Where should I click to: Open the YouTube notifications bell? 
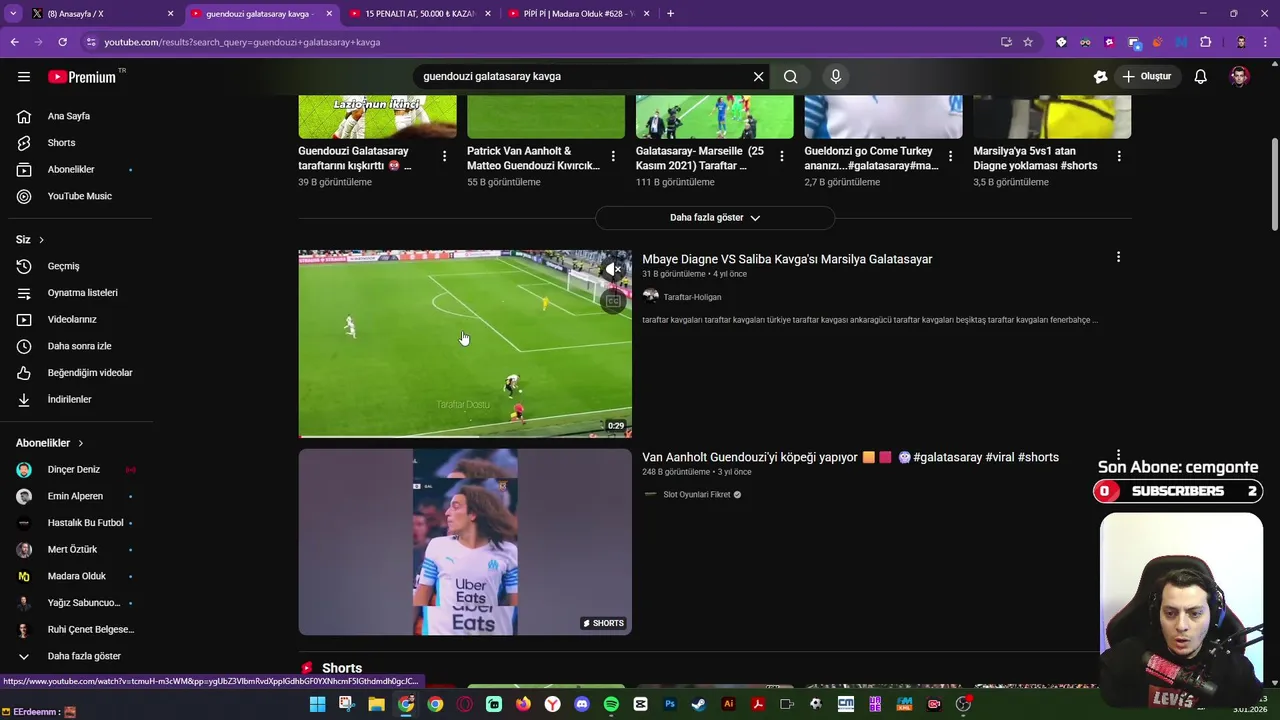[x=1201, y=77]
